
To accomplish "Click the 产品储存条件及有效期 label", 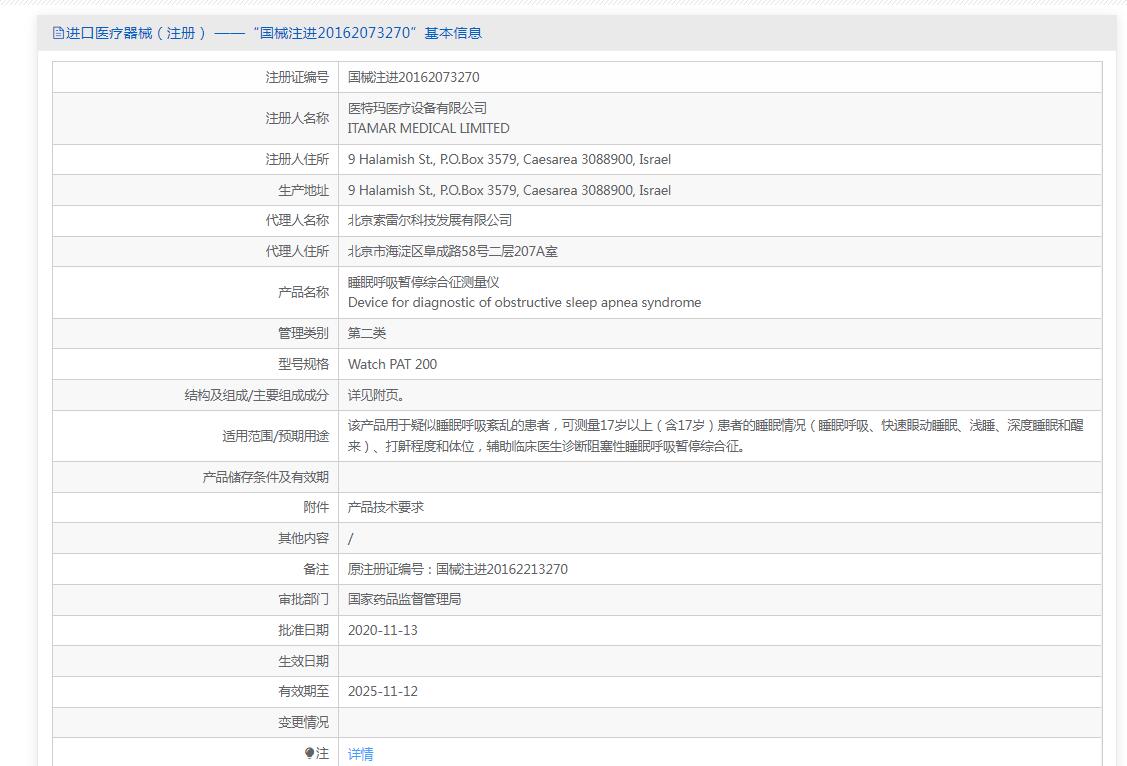I will (265, 477).
